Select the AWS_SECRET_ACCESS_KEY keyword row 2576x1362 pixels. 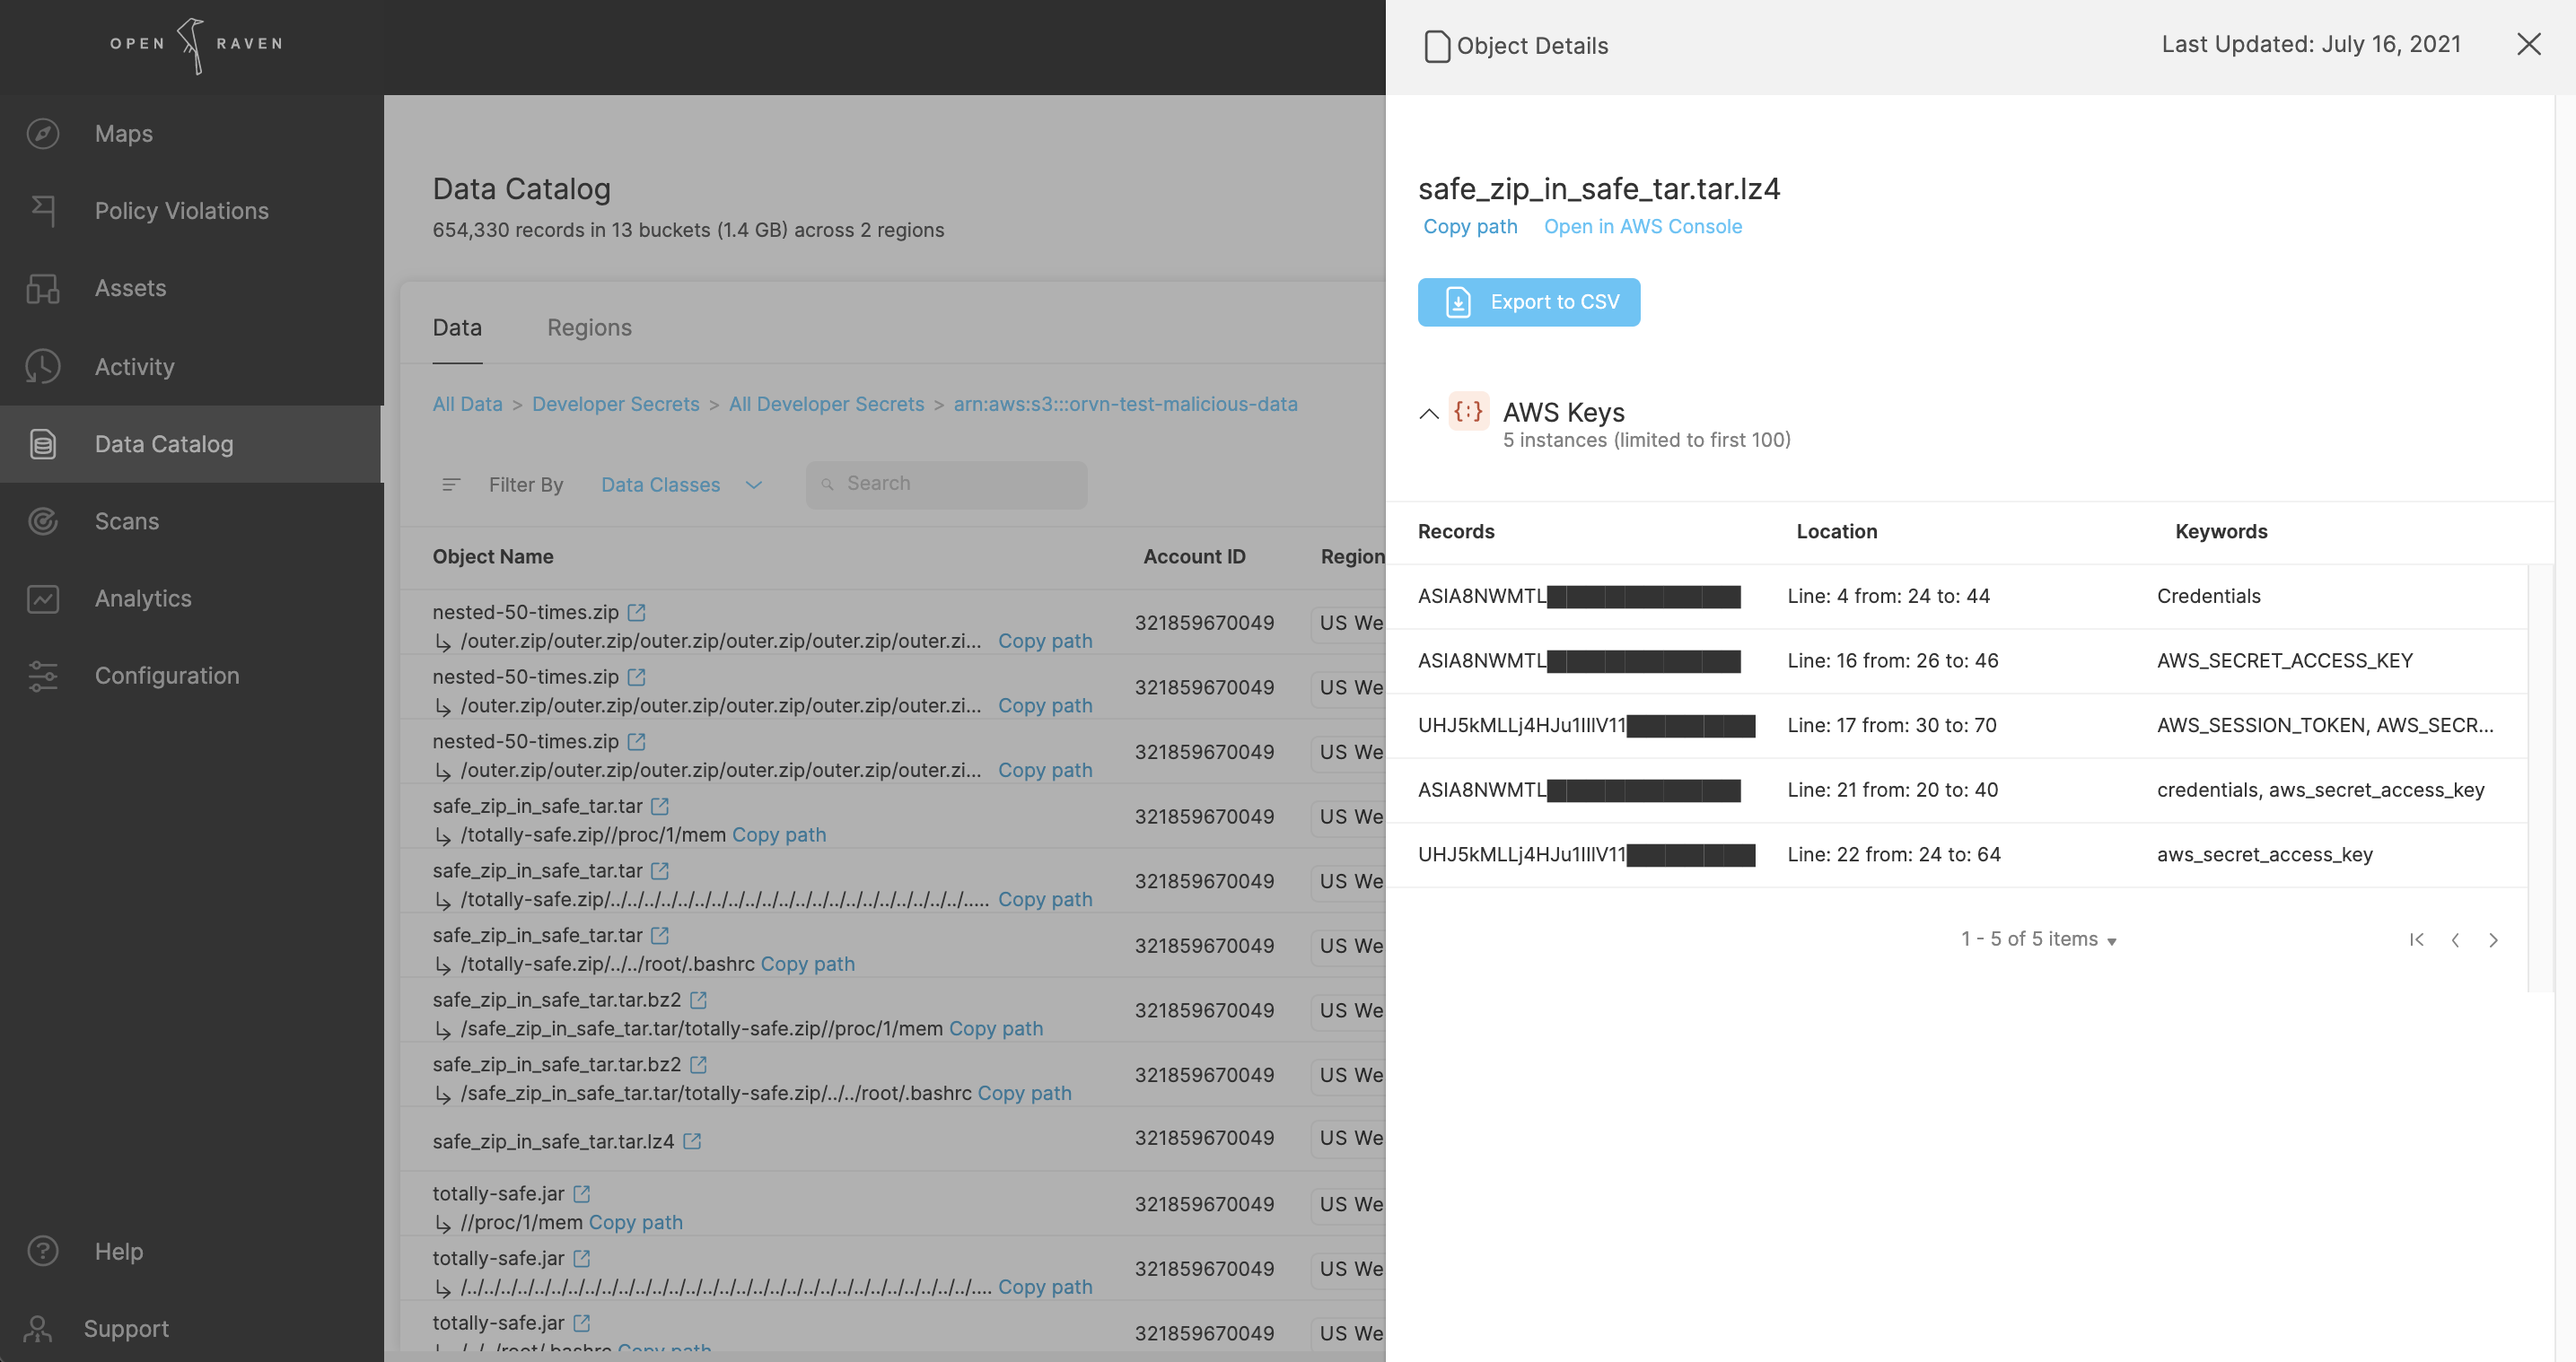1956,661
